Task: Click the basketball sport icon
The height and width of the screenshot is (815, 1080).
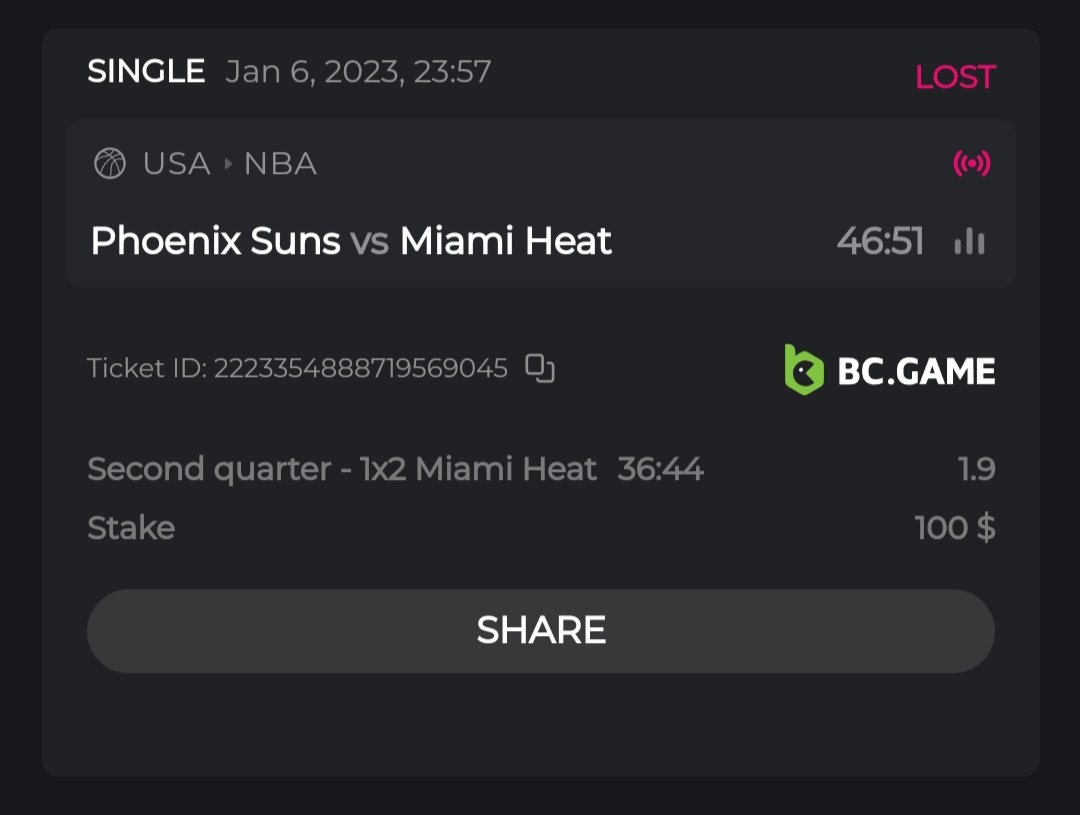Action: coord(110,163)
